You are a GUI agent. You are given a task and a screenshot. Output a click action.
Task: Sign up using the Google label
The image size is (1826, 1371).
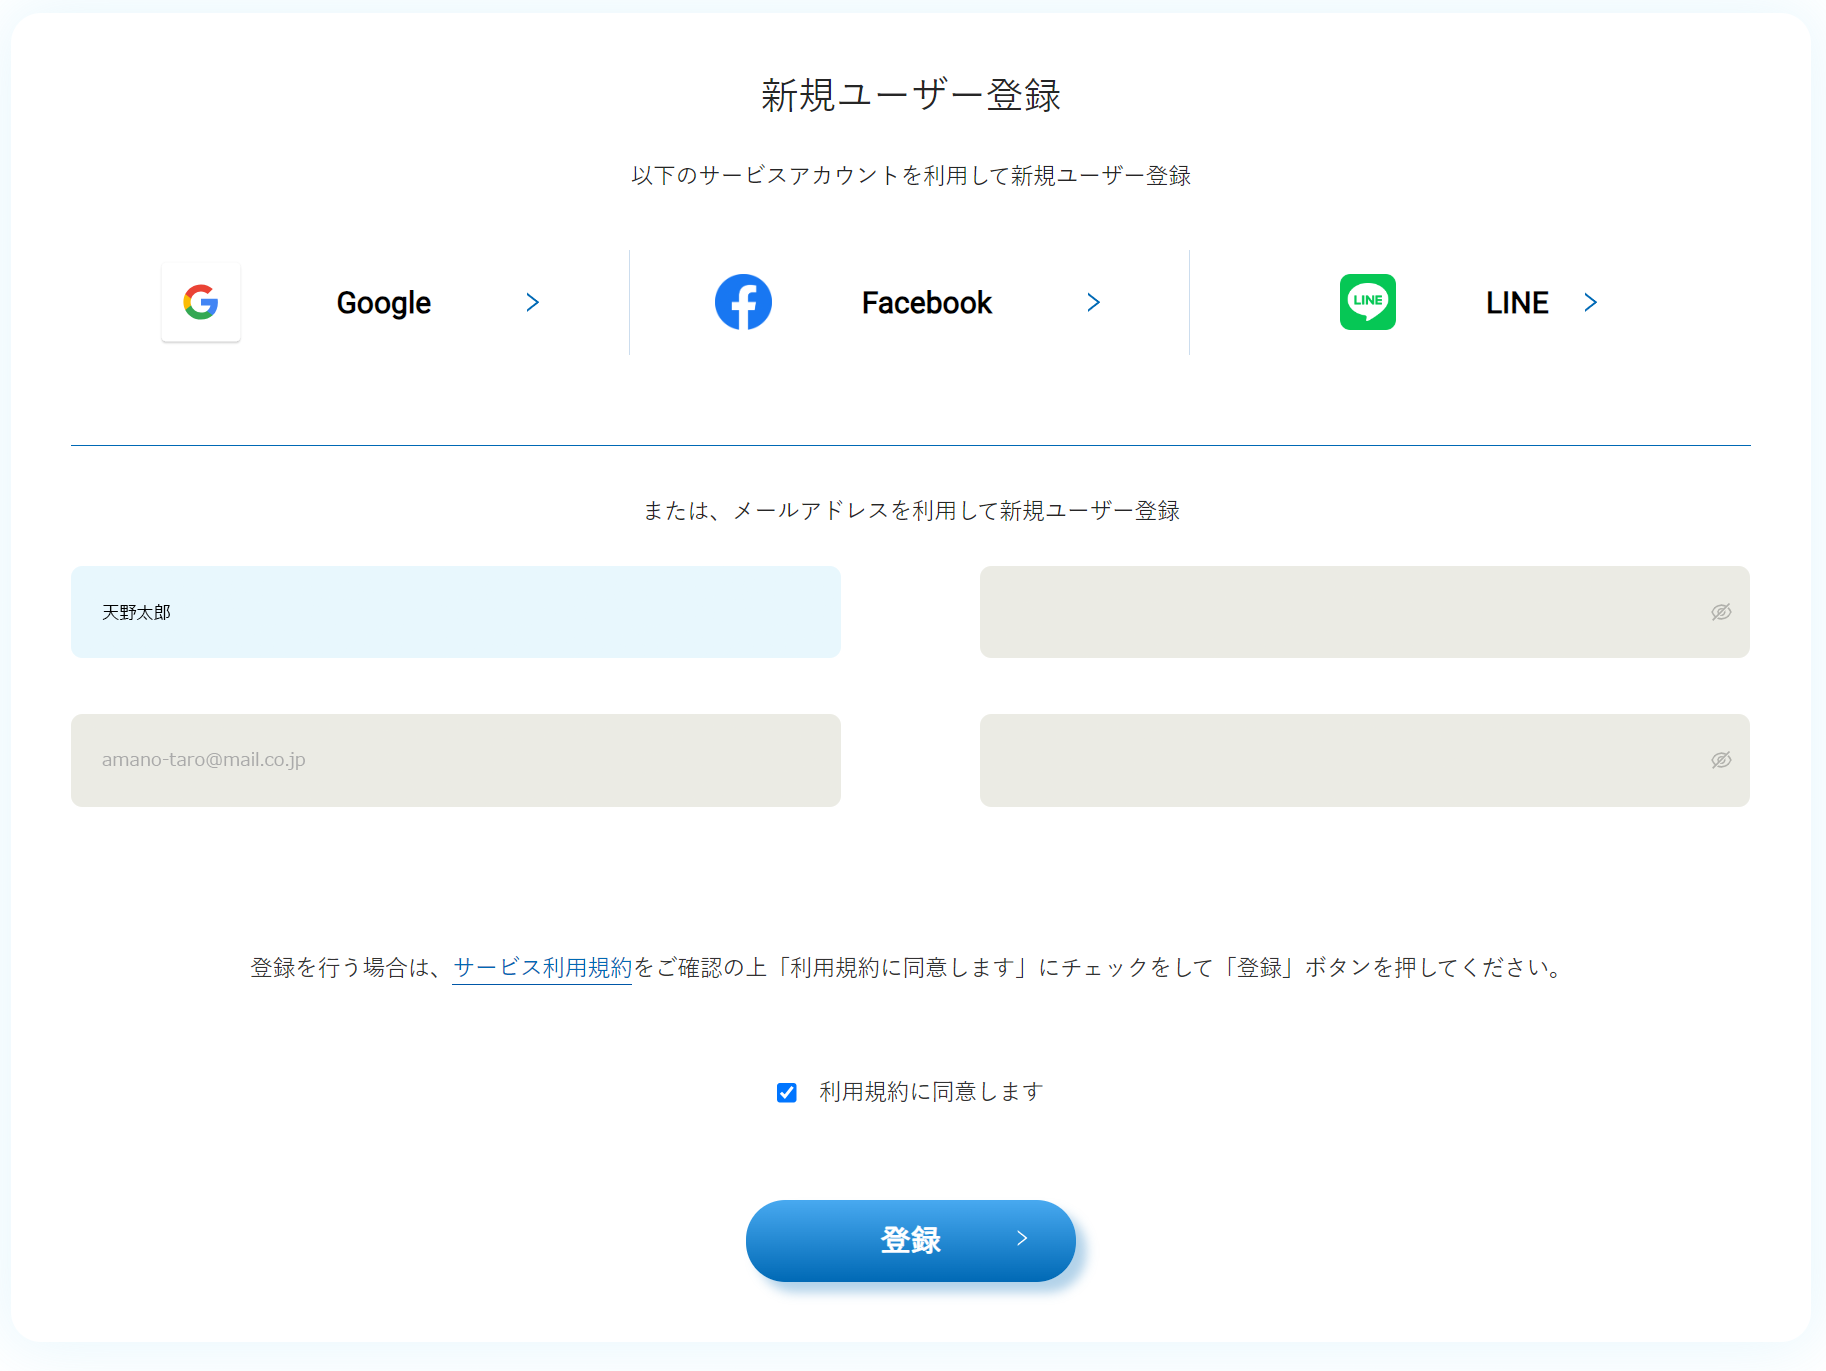tap(384, 302)
